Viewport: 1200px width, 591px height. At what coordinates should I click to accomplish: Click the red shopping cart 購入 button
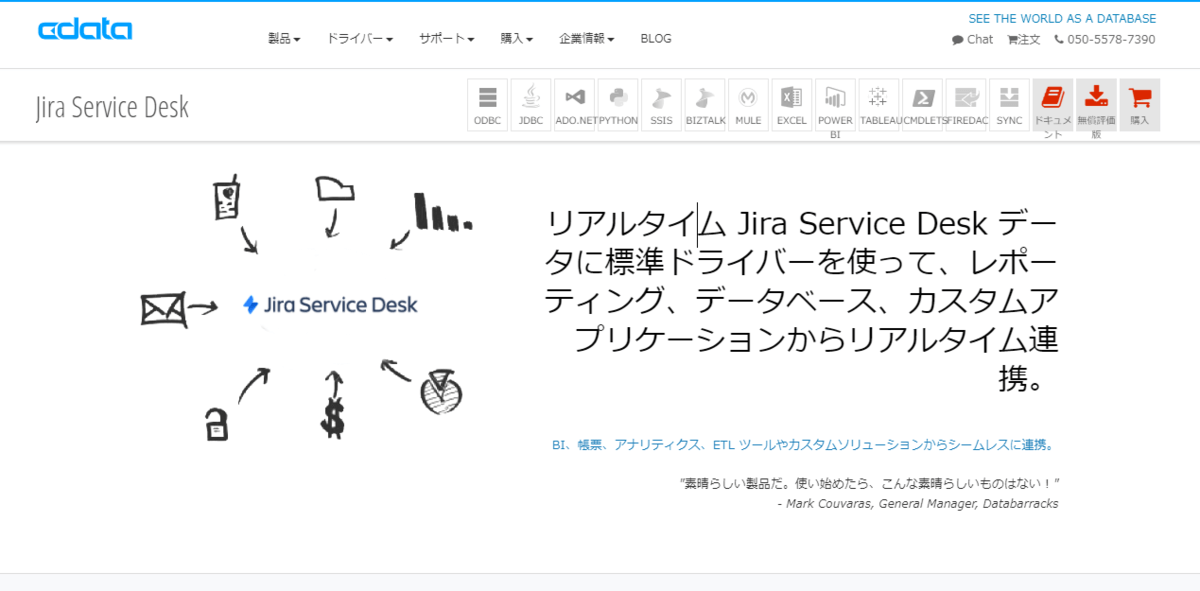point(1139,104)
